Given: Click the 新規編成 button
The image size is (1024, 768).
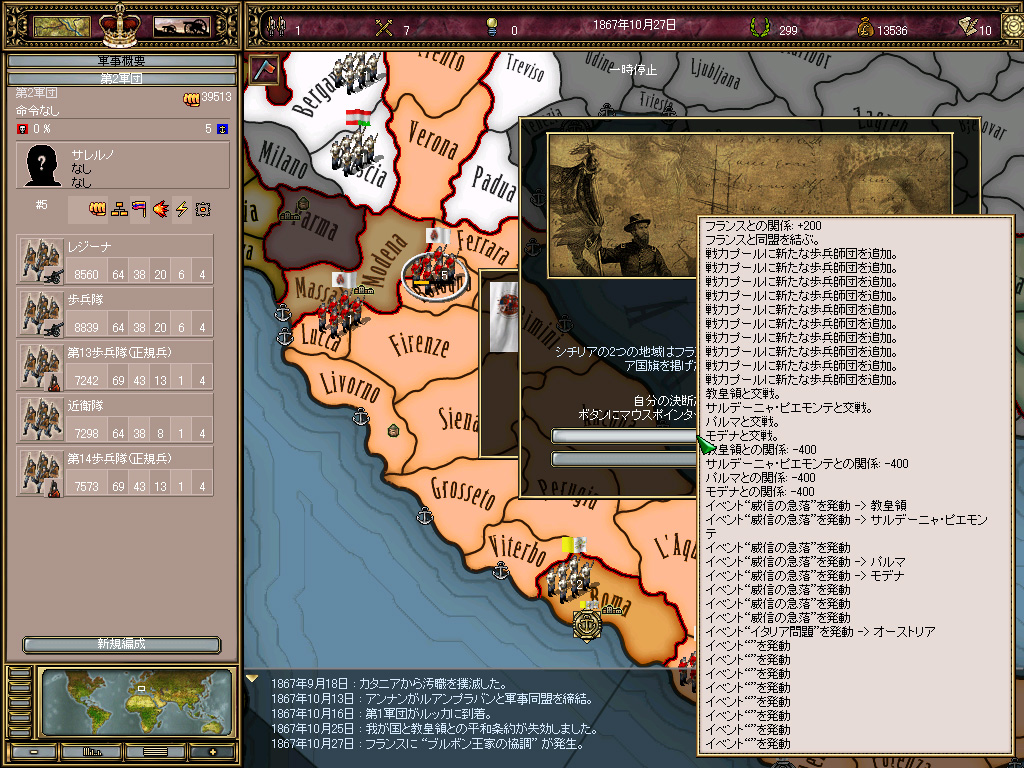Looking at the screenshot, I should 121,644.
